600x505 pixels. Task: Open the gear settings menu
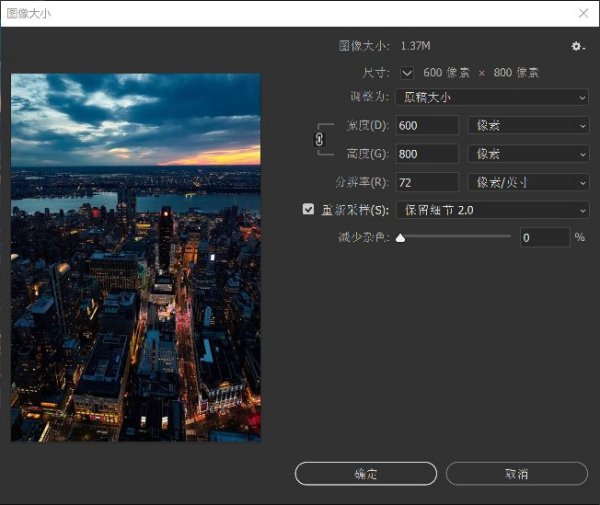click(x=578, y=46)
